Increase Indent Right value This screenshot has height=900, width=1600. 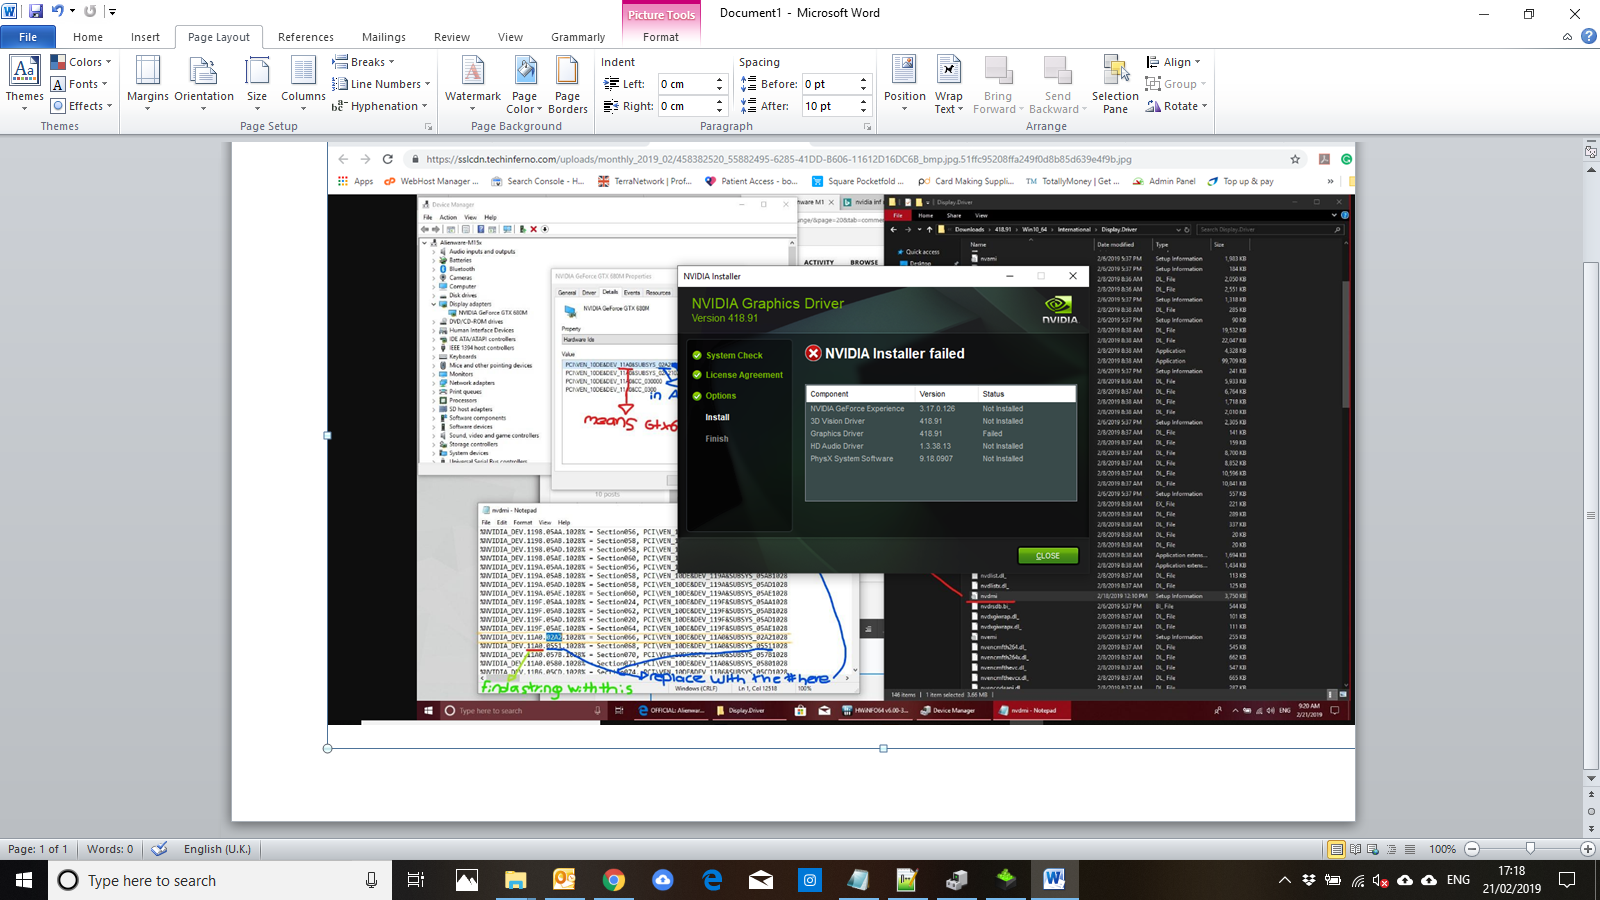719,102
